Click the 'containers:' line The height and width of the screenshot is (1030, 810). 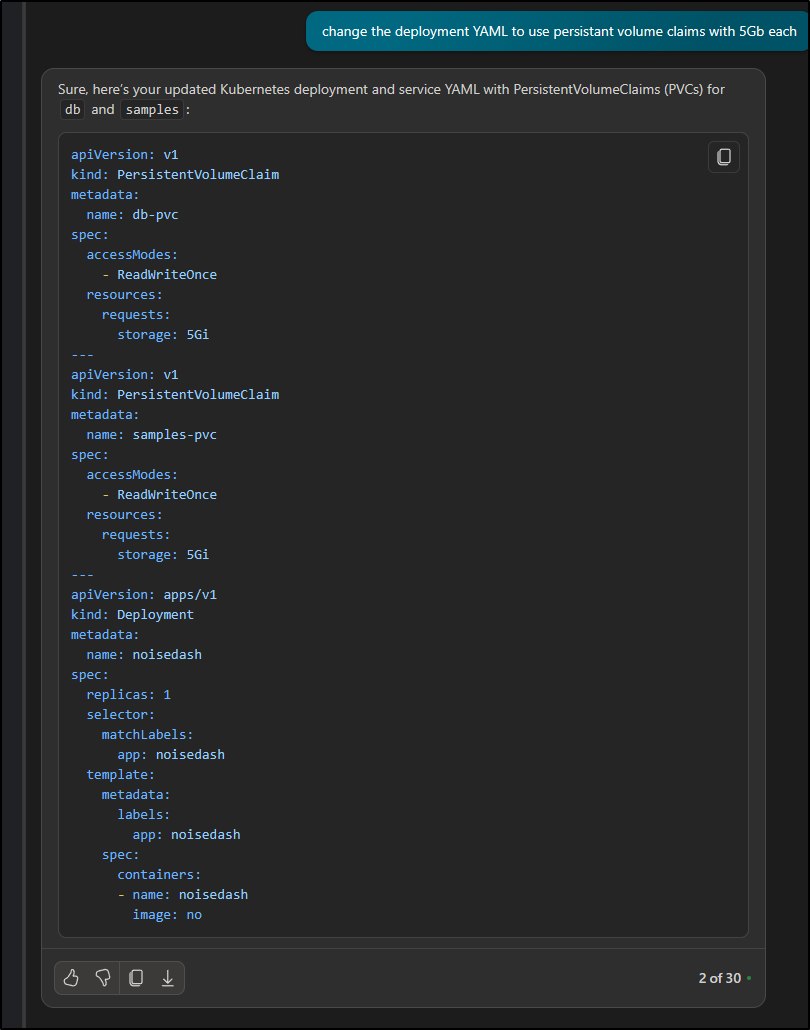(159, 875)
